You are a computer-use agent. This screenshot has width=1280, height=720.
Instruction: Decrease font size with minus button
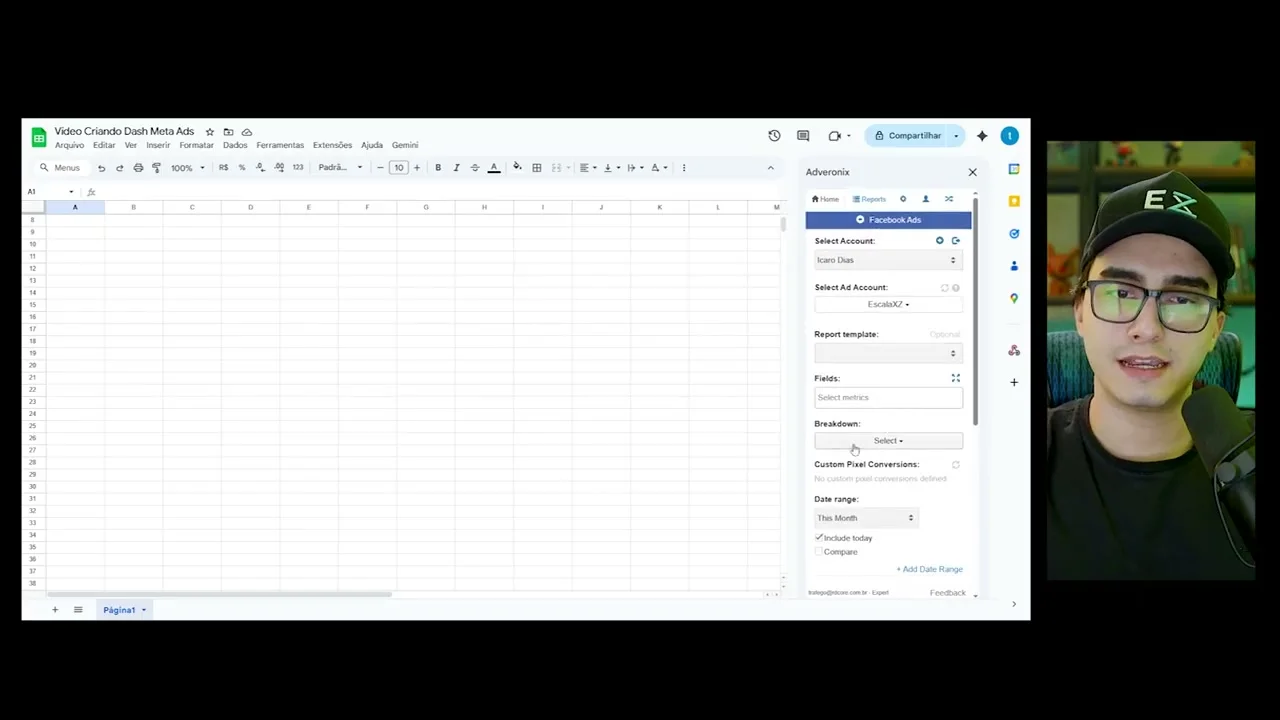click(380, 168)
